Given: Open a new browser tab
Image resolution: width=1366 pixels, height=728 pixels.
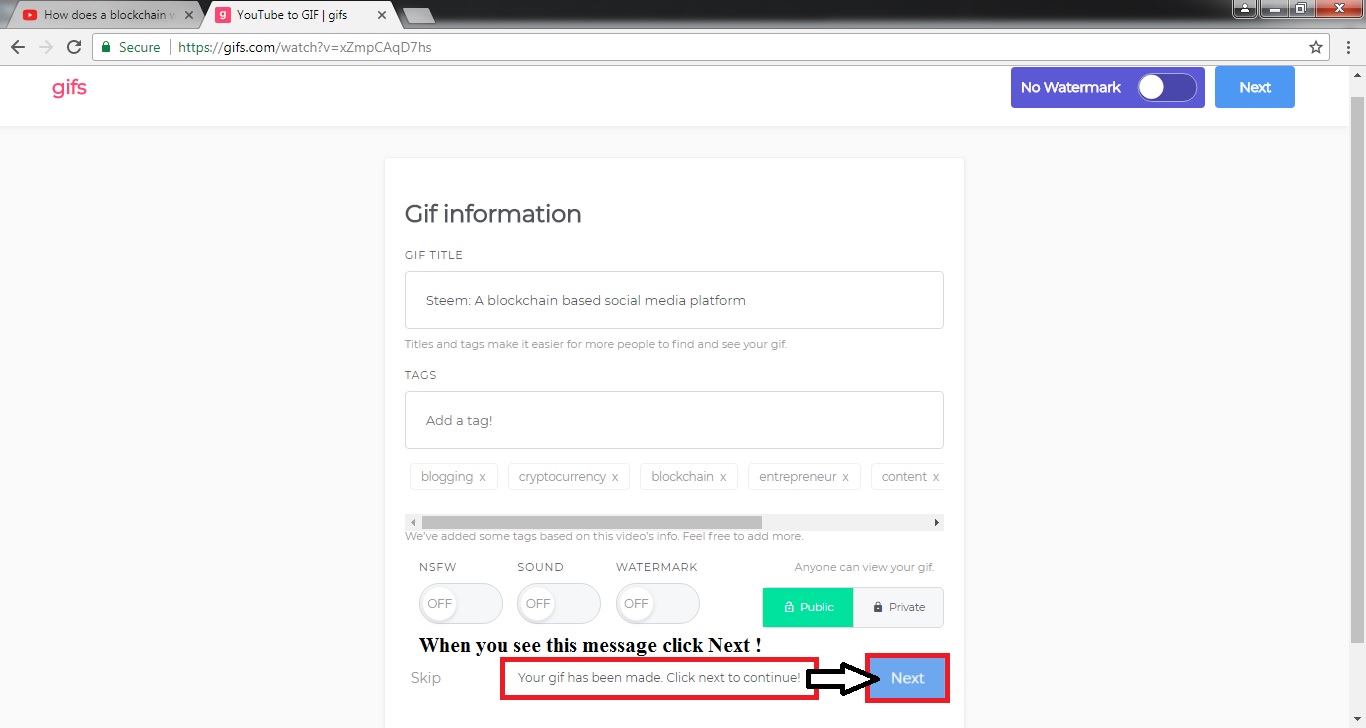Looking at the screenshot, I should 418,15.
